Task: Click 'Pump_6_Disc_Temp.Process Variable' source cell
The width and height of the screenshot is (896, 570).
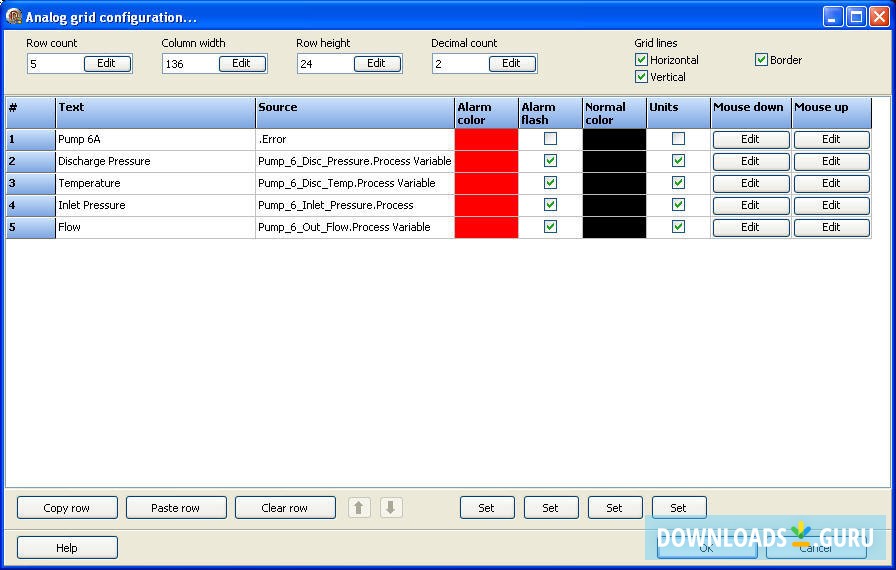Action: click(355, 183)
